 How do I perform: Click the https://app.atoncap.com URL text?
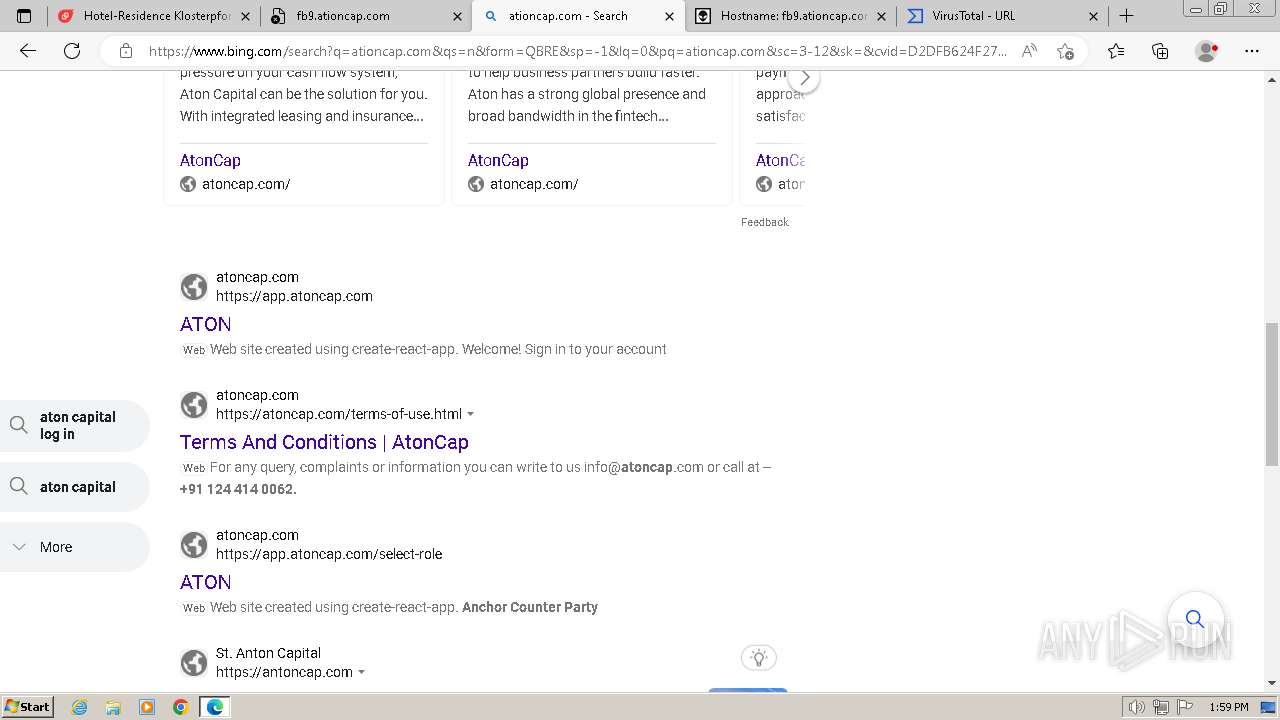[x=294, y=296]
